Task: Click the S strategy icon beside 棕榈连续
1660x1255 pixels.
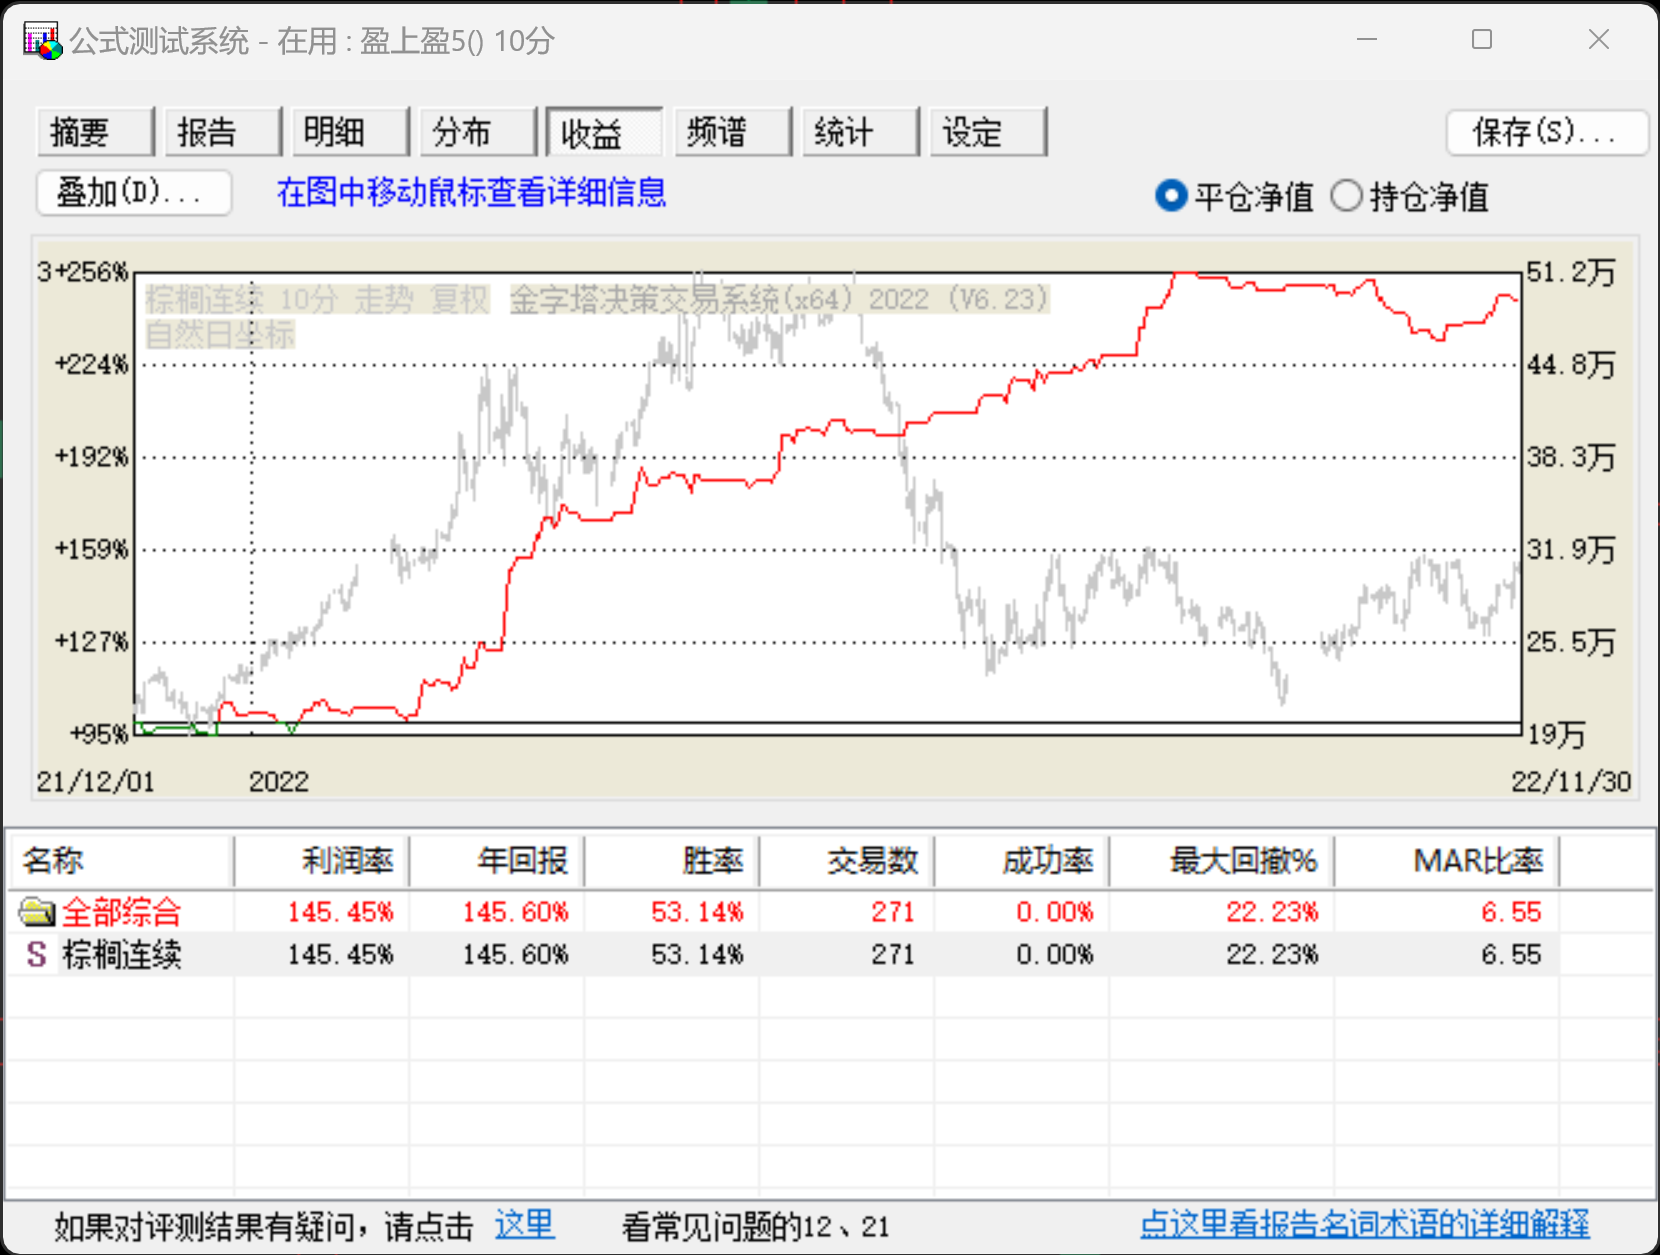Action: pyautogui.click(x=37, y=955)
